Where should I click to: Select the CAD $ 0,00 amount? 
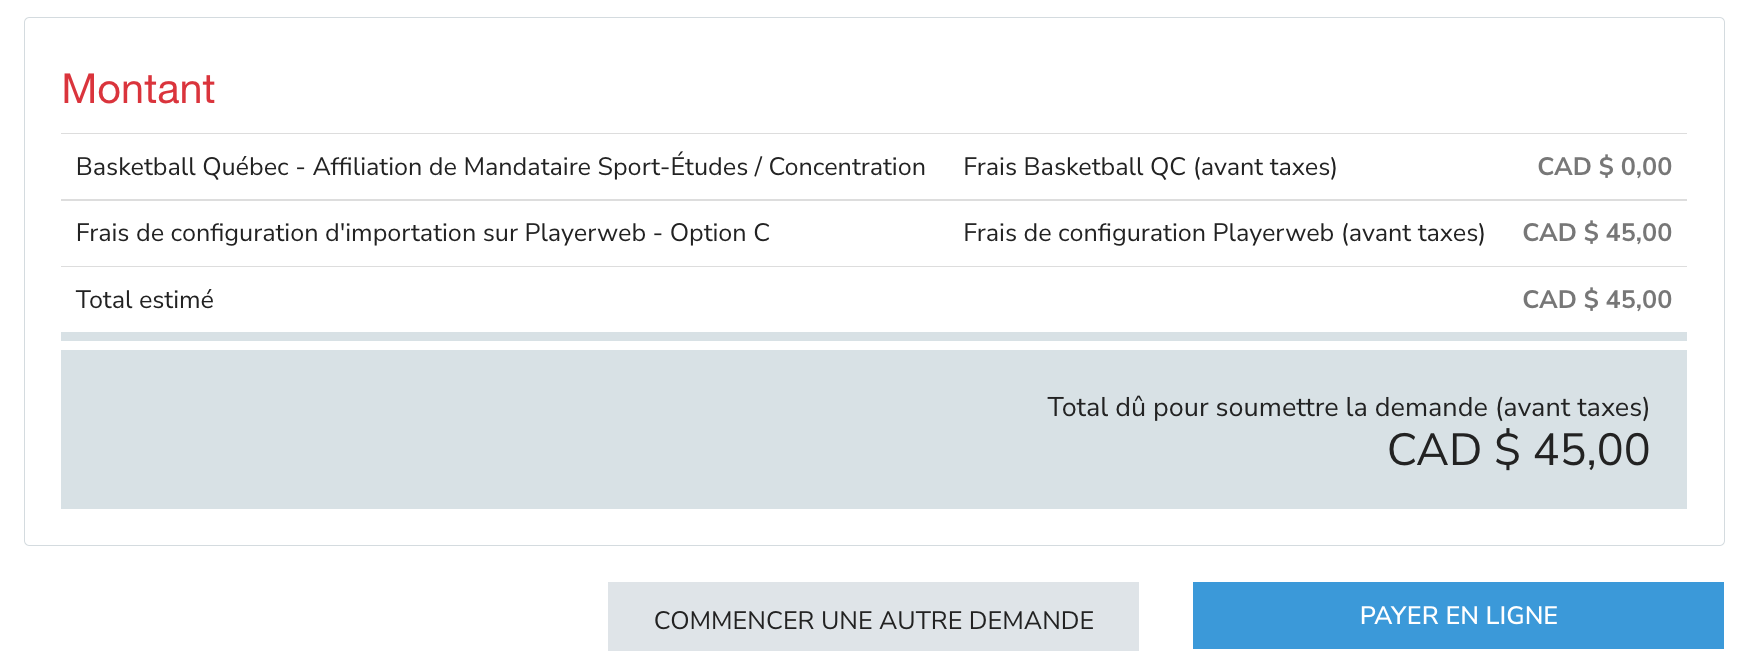click(1604, 167)
